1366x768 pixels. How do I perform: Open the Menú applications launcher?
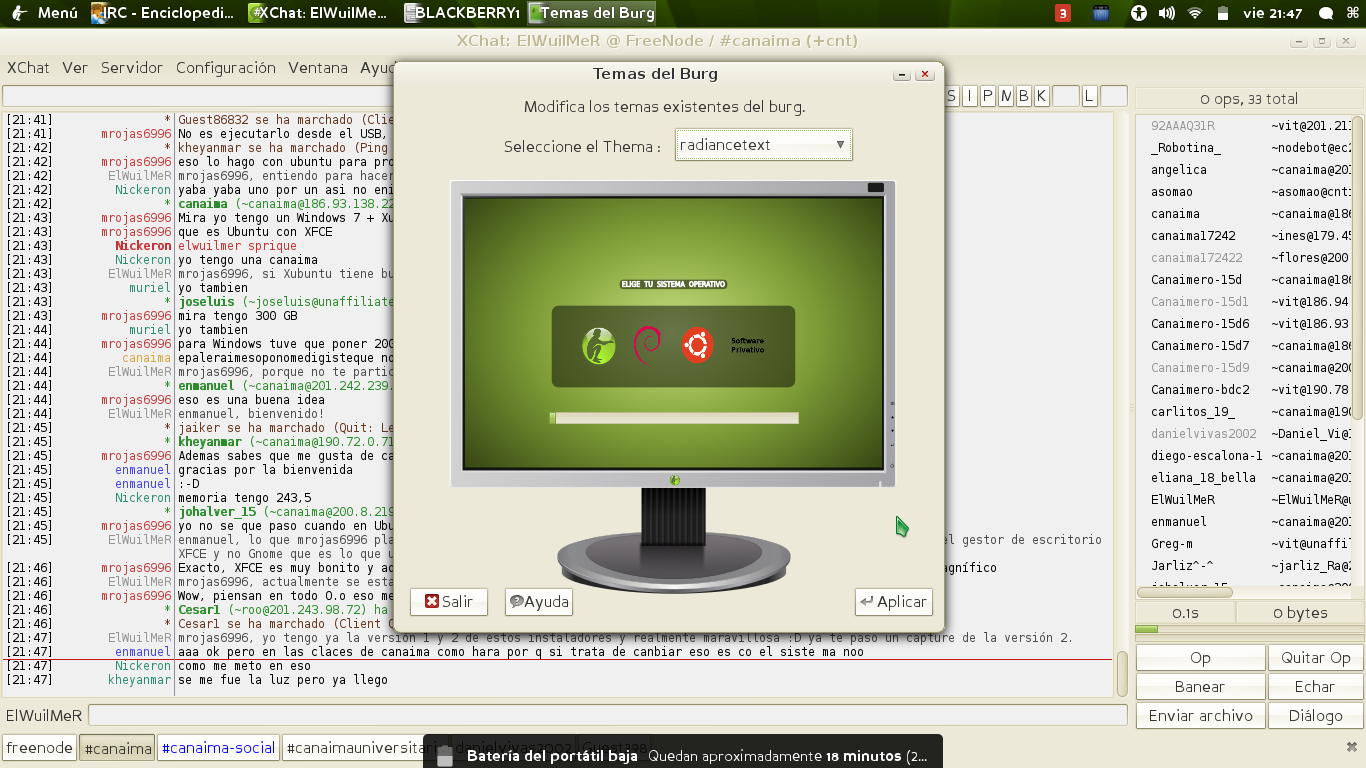point(43,13)
